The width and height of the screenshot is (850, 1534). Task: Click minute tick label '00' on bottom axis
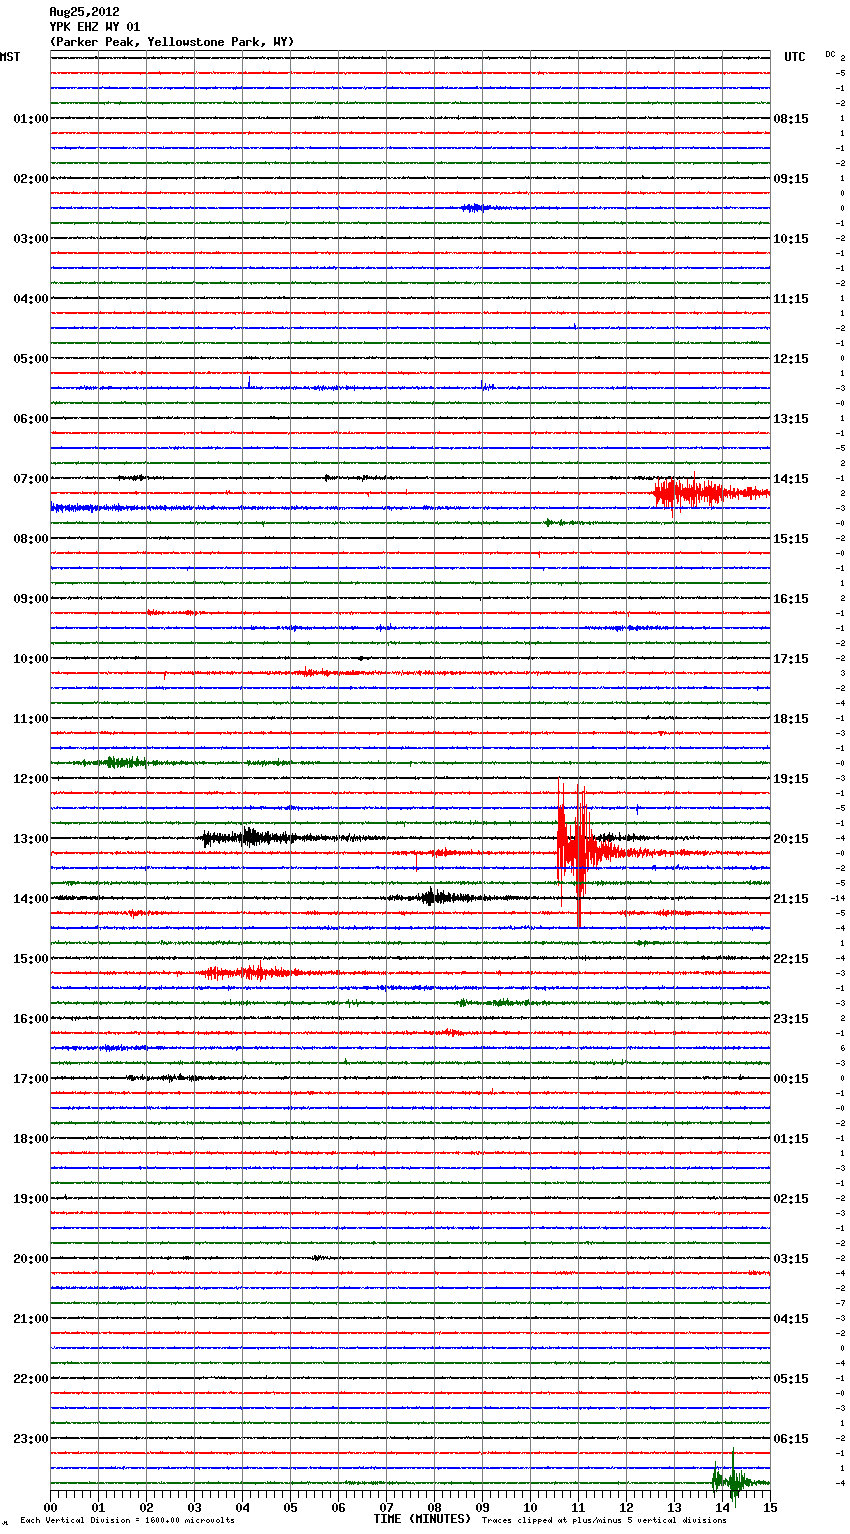point(50,1507)
